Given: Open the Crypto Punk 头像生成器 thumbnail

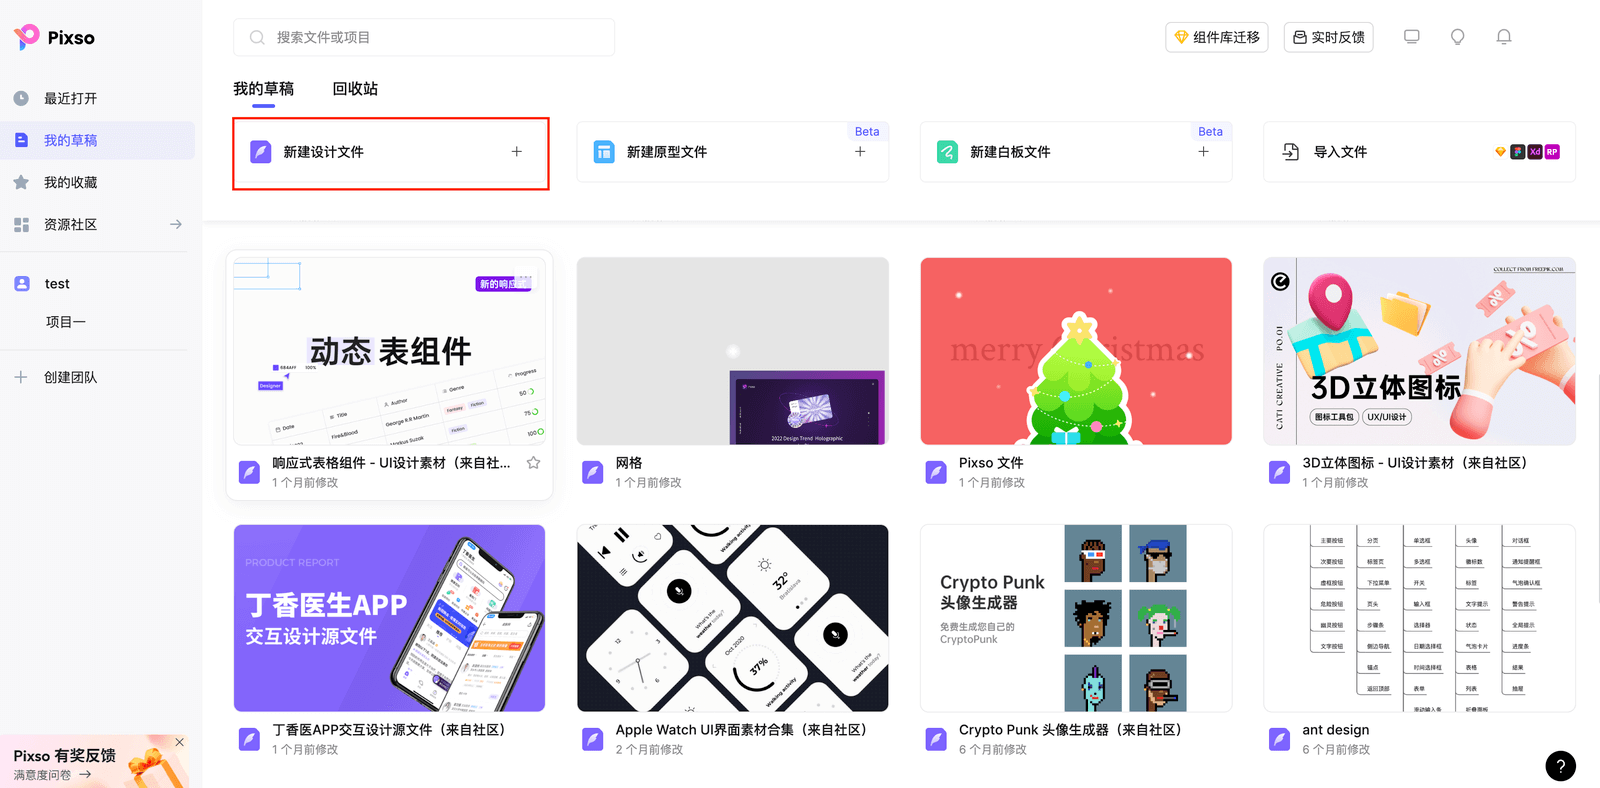Looking at the screenshot, I should [x=1076, y=618].
